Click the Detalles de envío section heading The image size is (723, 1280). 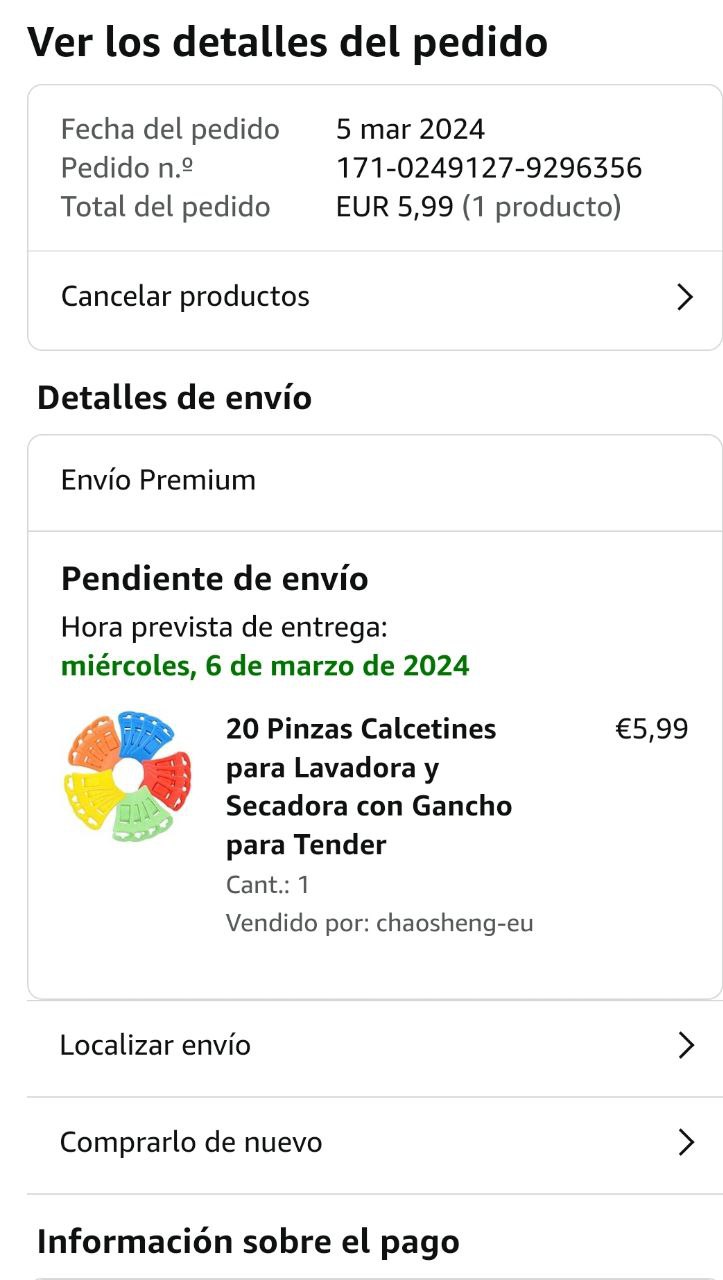click(x=174, y=398)
